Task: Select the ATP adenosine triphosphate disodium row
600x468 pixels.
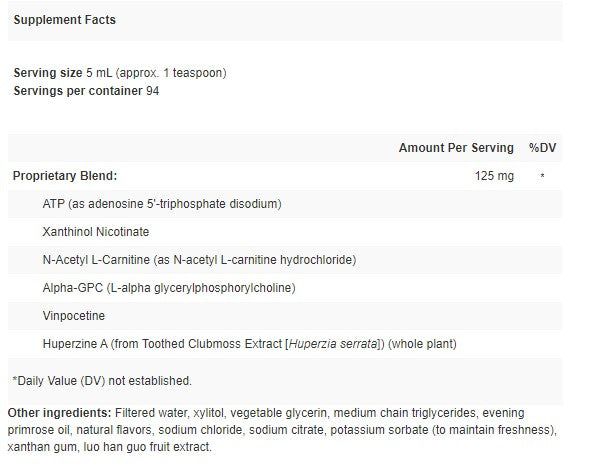Action: (161, 204)
